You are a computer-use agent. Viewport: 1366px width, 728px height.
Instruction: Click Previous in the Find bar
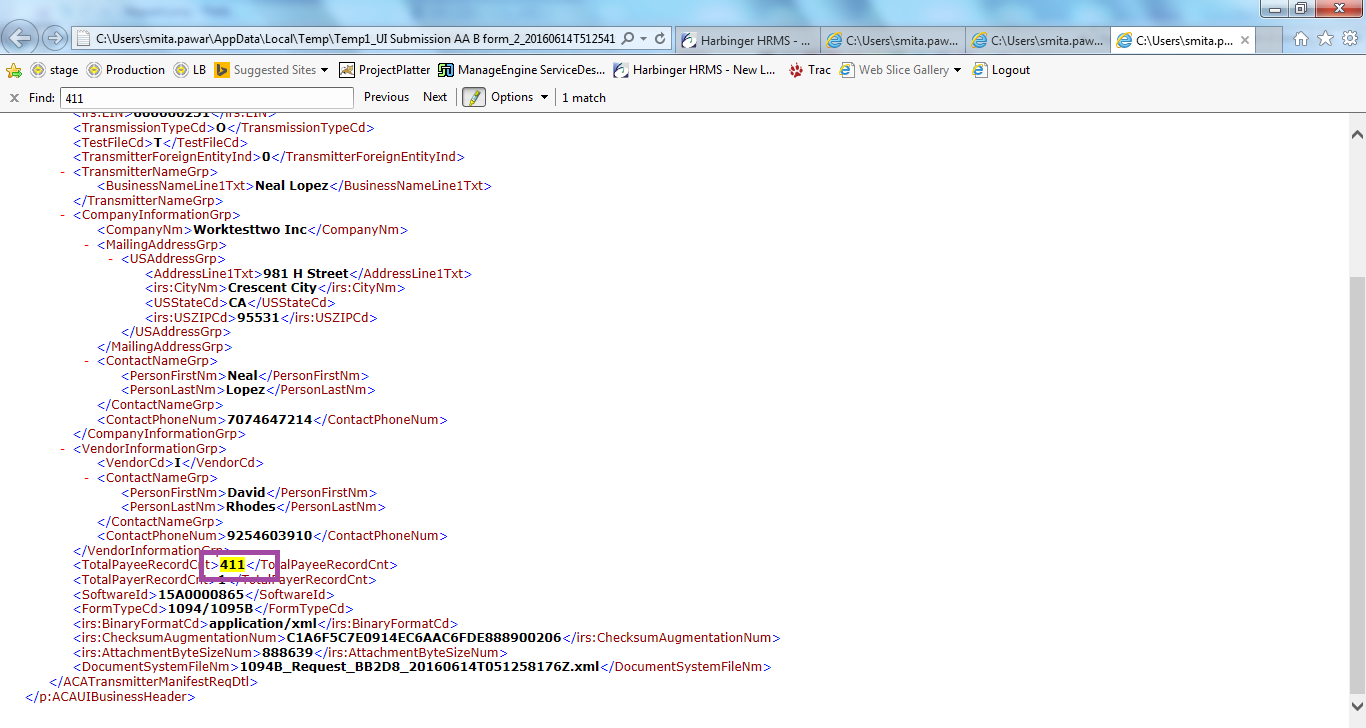(x=386, y=97)
